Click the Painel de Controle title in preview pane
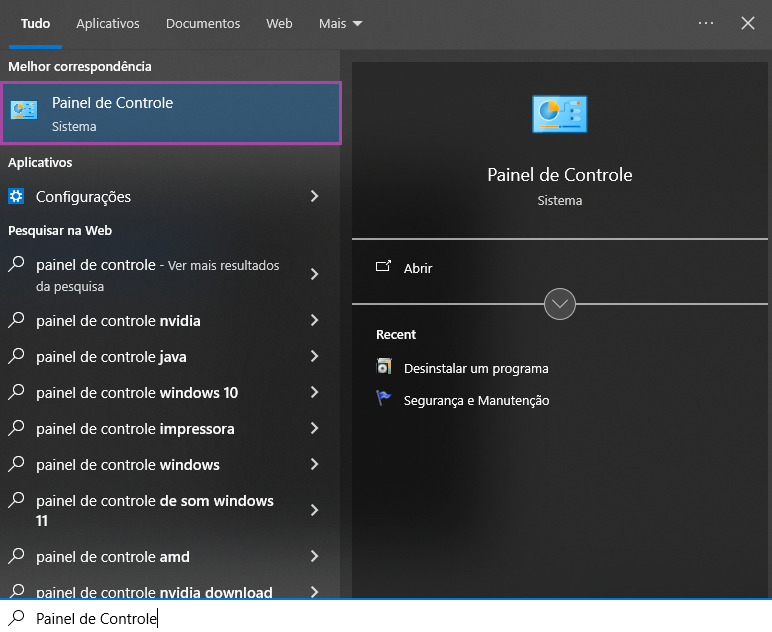Image resolution: width=772 pixels, height=632 pixels. (560, 175)
